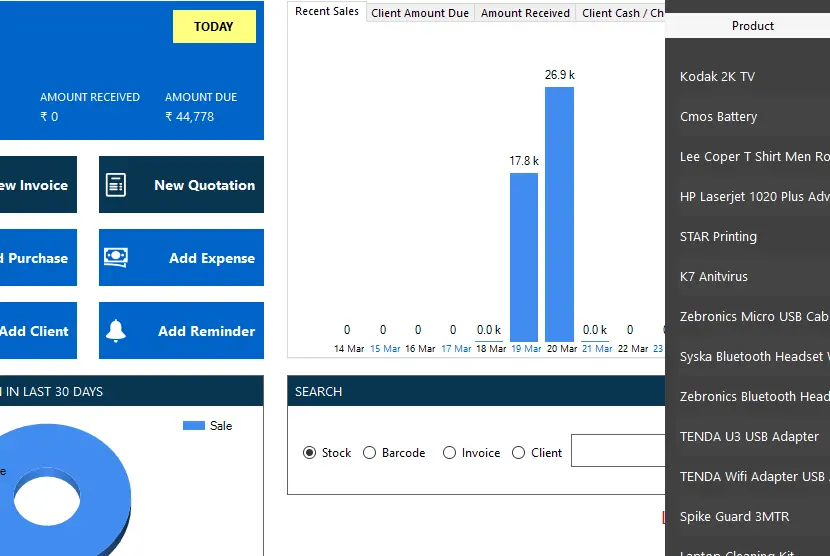
Task: Click the Add Reminder bell icon
Action: pyautogui.click(x=116, y=331)
